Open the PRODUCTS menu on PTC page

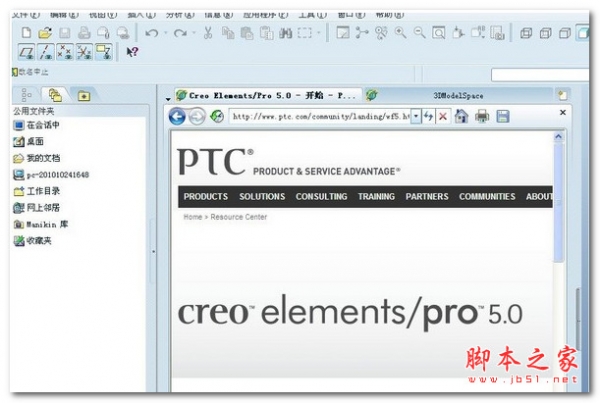pos(206,197)
